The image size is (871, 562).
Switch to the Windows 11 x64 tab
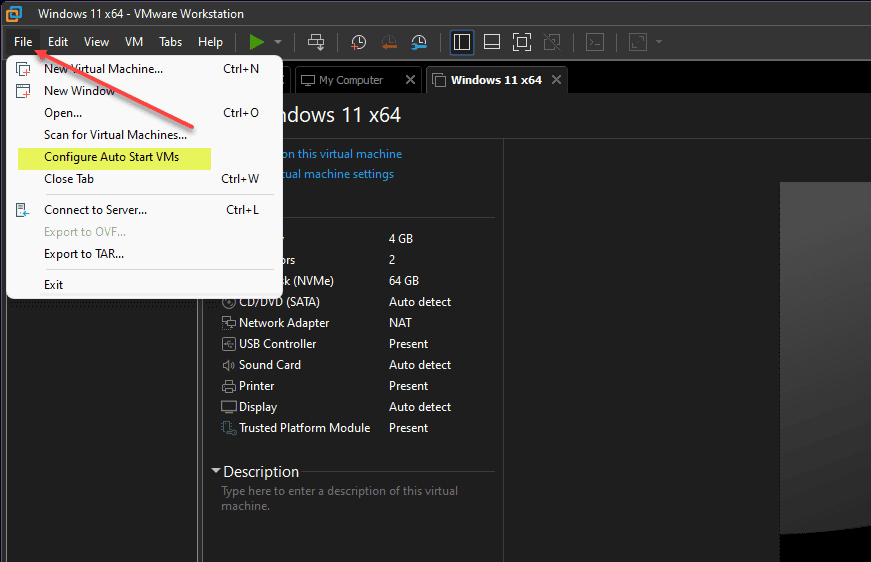click(495, 80)
